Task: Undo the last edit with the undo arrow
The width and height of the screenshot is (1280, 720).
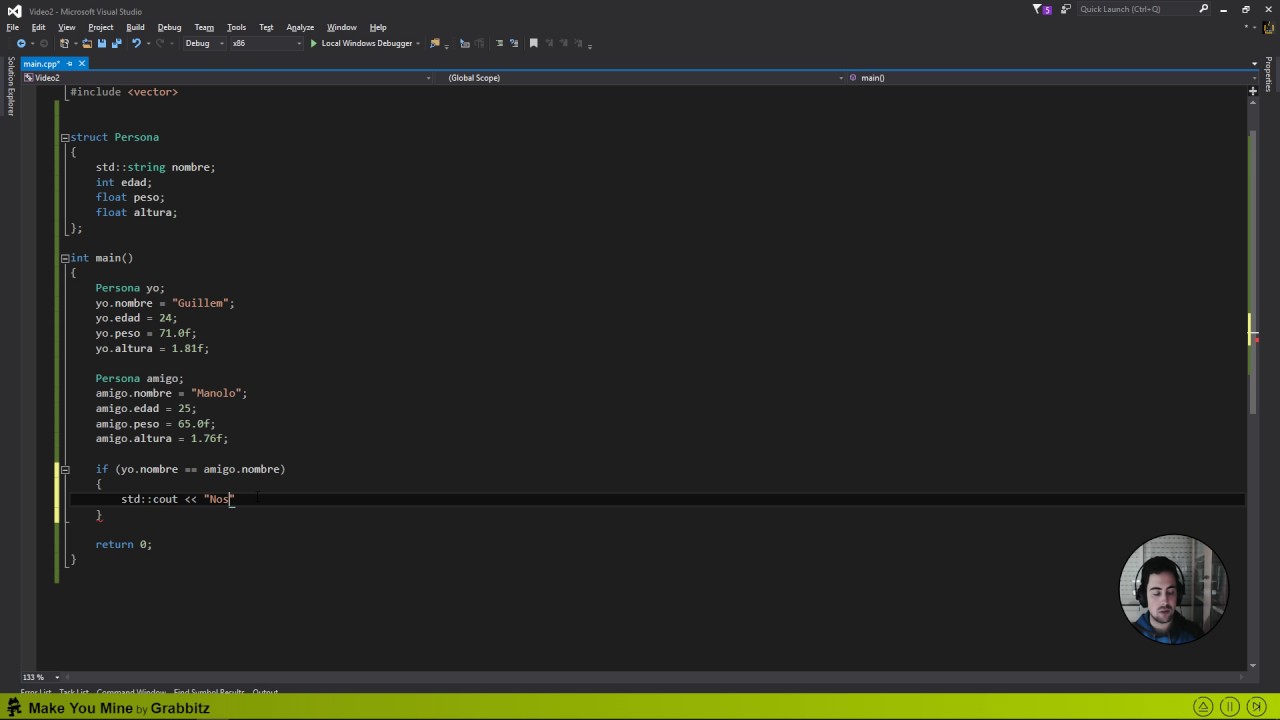Action: tap(135, 43)
